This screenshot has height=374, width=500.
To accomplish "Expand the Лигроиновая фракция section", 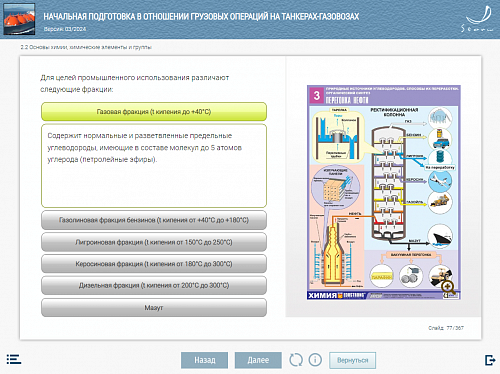I will pyautogui.click(x=154, y=242).
